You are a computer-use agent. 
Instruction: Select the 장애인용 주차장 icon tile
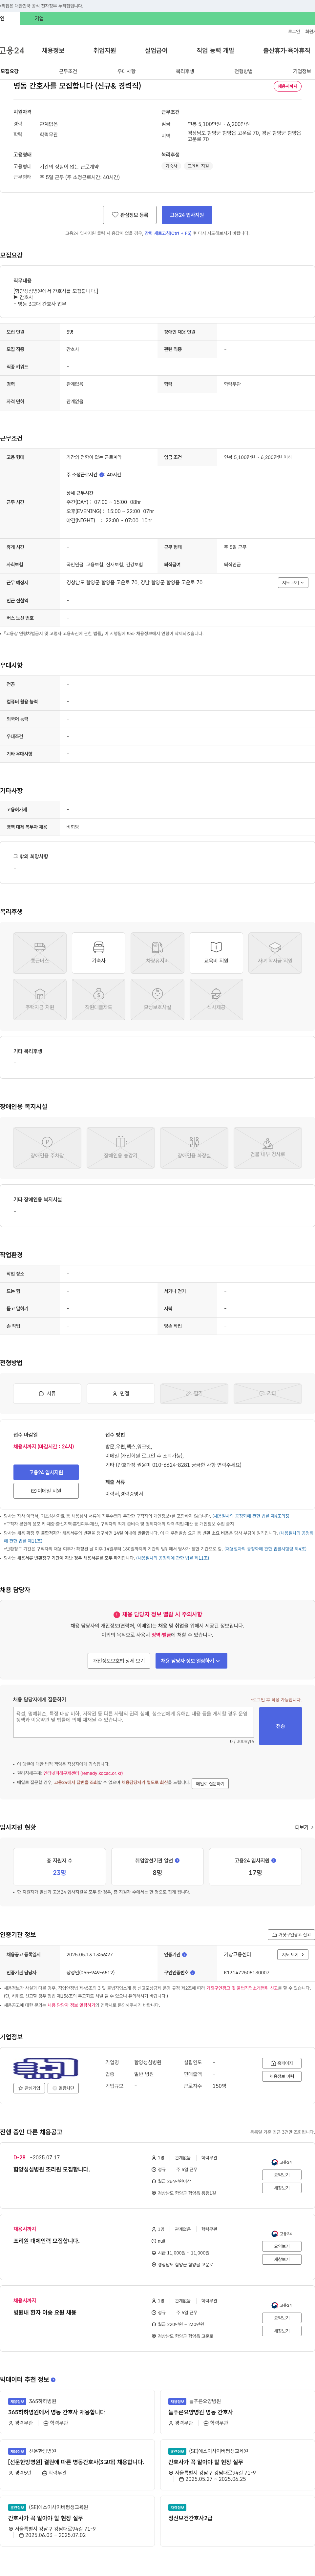pos(47,1148)
